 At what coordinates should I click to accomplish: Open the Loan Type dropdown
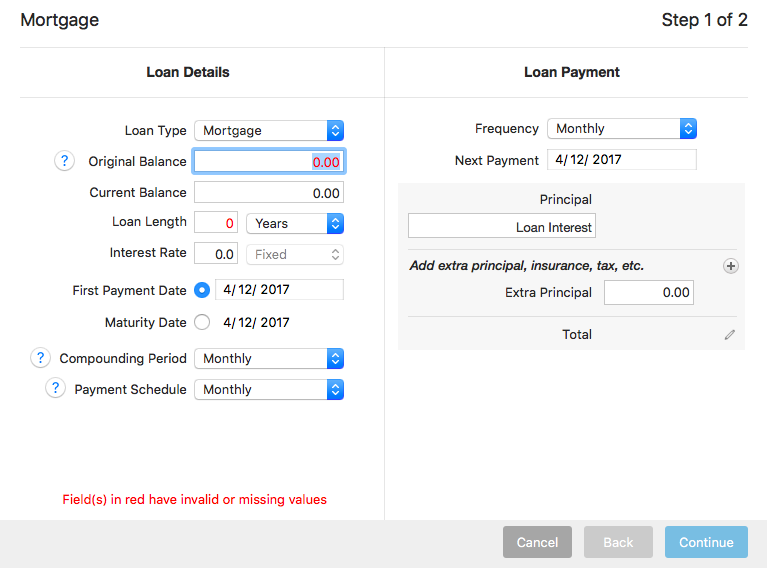point(269,130)
